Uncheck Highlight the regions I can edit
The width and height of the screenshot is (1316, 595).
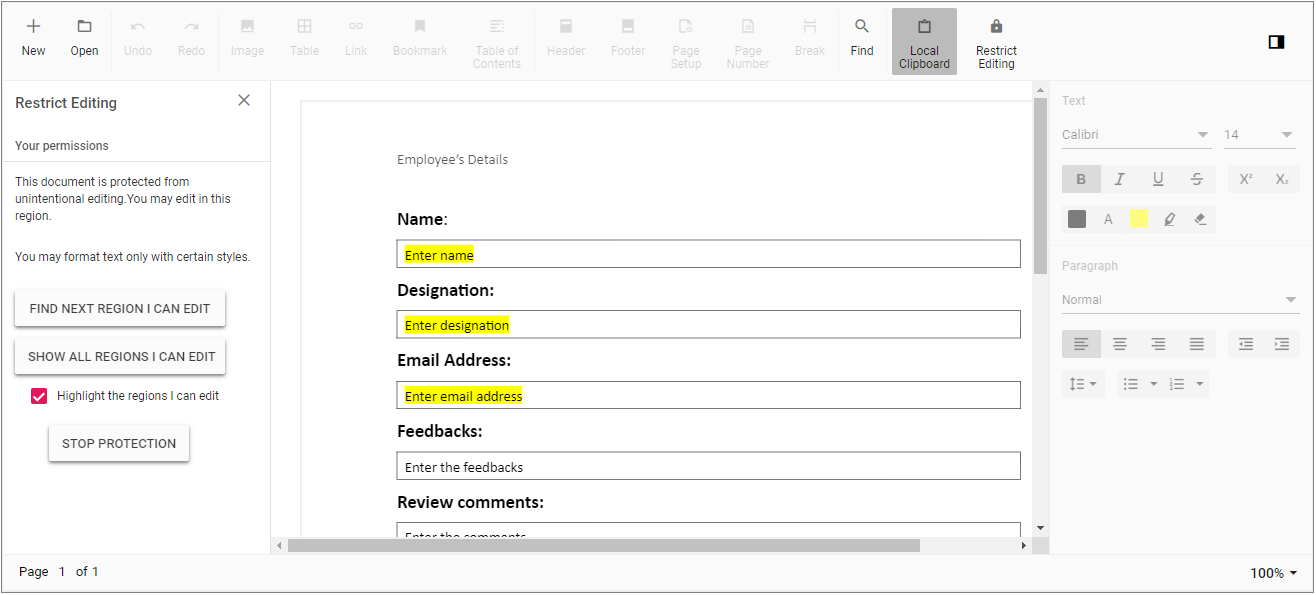point(39,396)
